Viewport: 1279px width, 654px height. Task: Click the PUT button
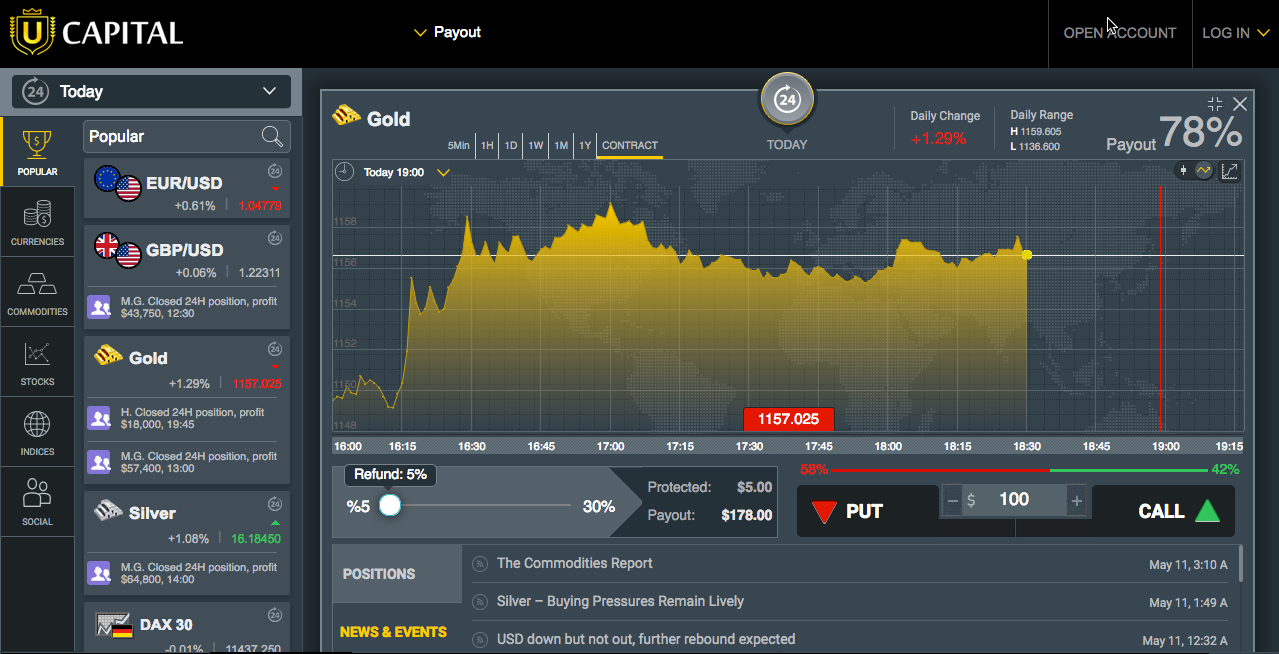(868, 512)
